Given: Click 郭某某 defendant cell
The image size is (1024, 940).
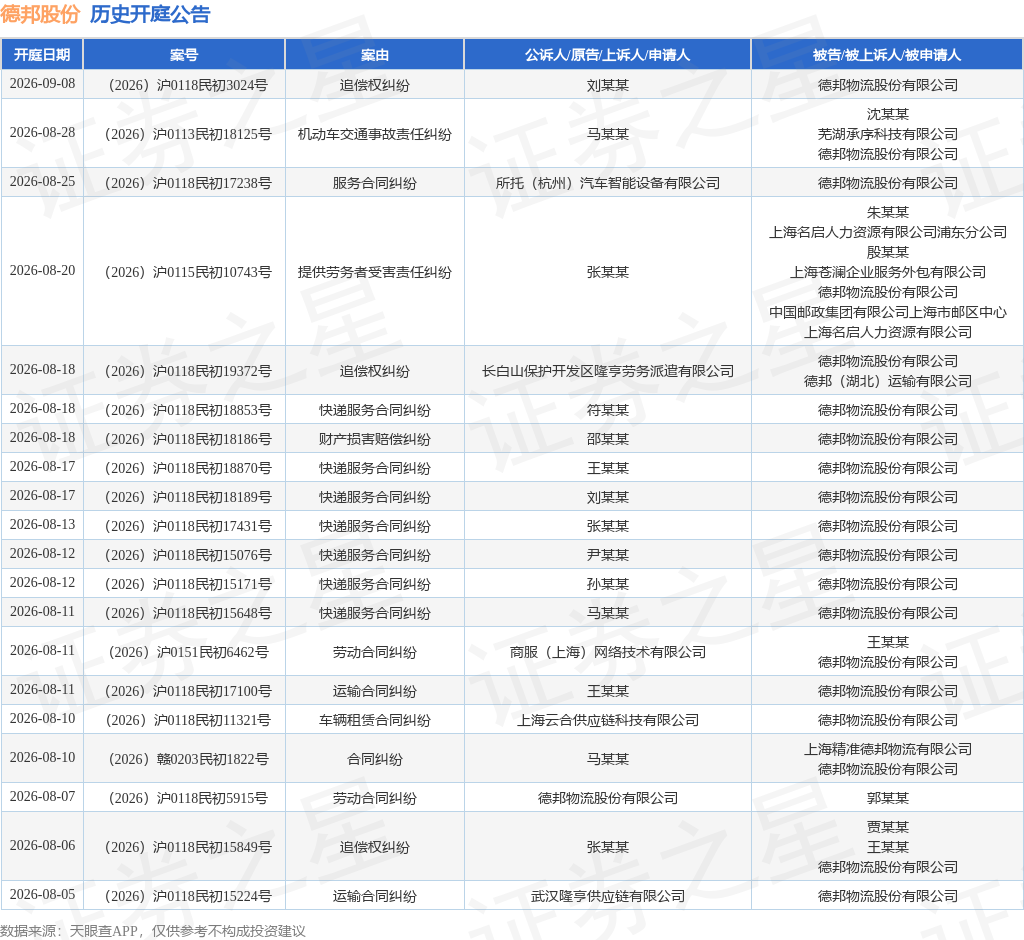Looking at the screenshot, I should [887, 798].
